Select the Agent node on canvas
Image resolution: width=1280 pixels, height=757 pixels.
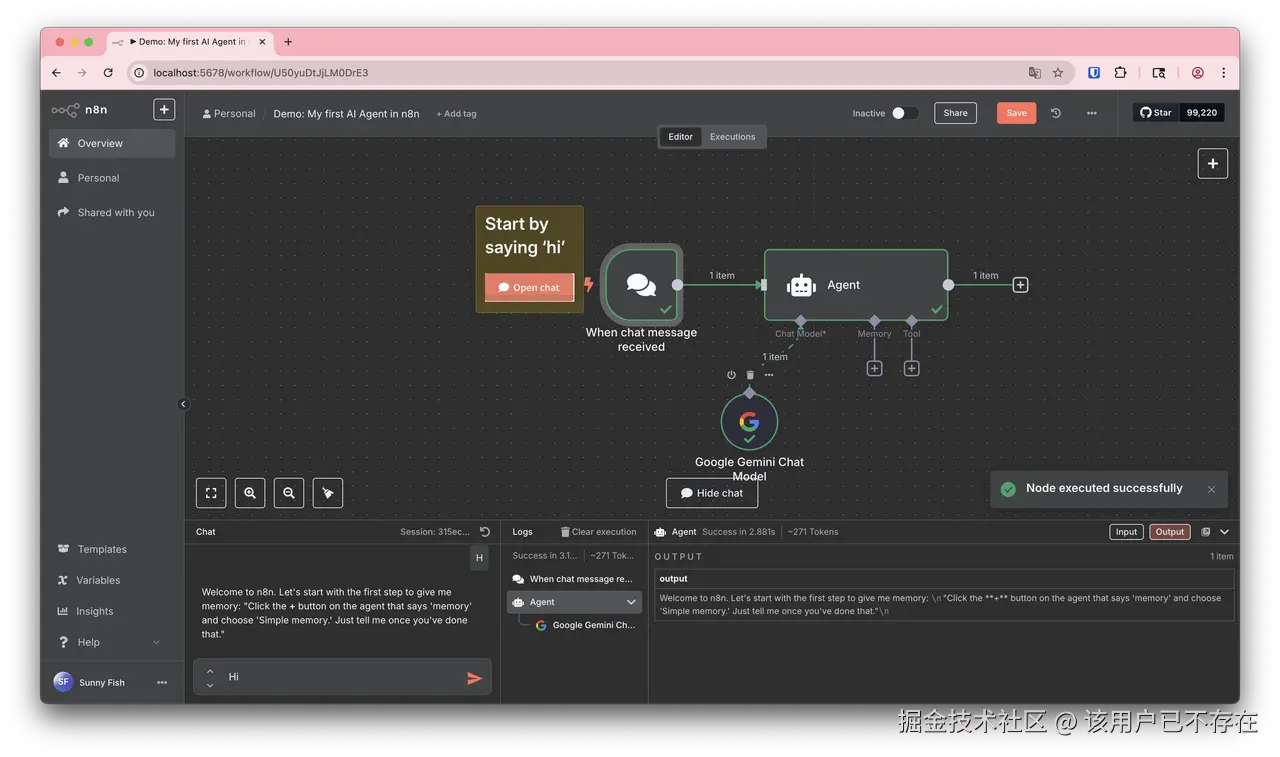pos(856,285)
